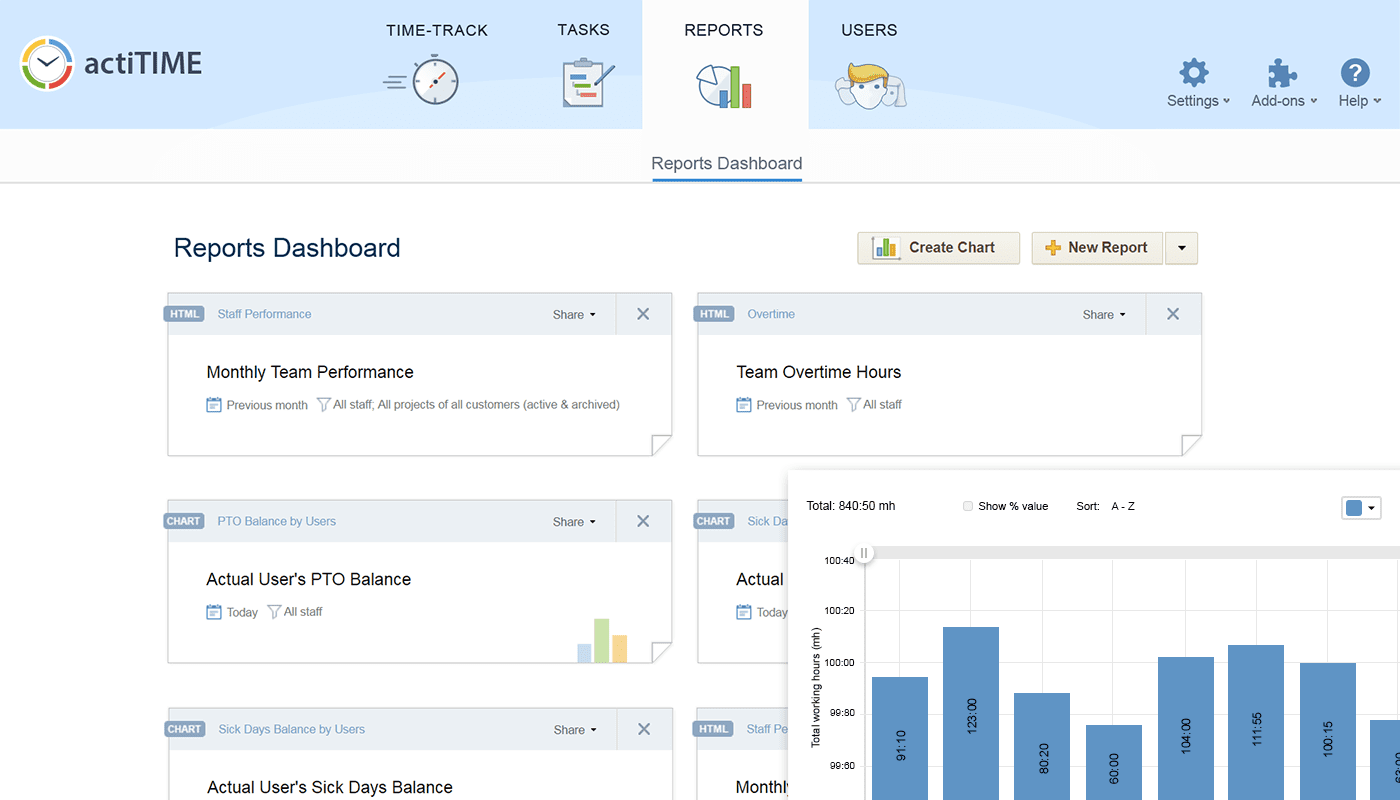Switch to USERS tab
1400x800 pixels.
tap(869, 30)
